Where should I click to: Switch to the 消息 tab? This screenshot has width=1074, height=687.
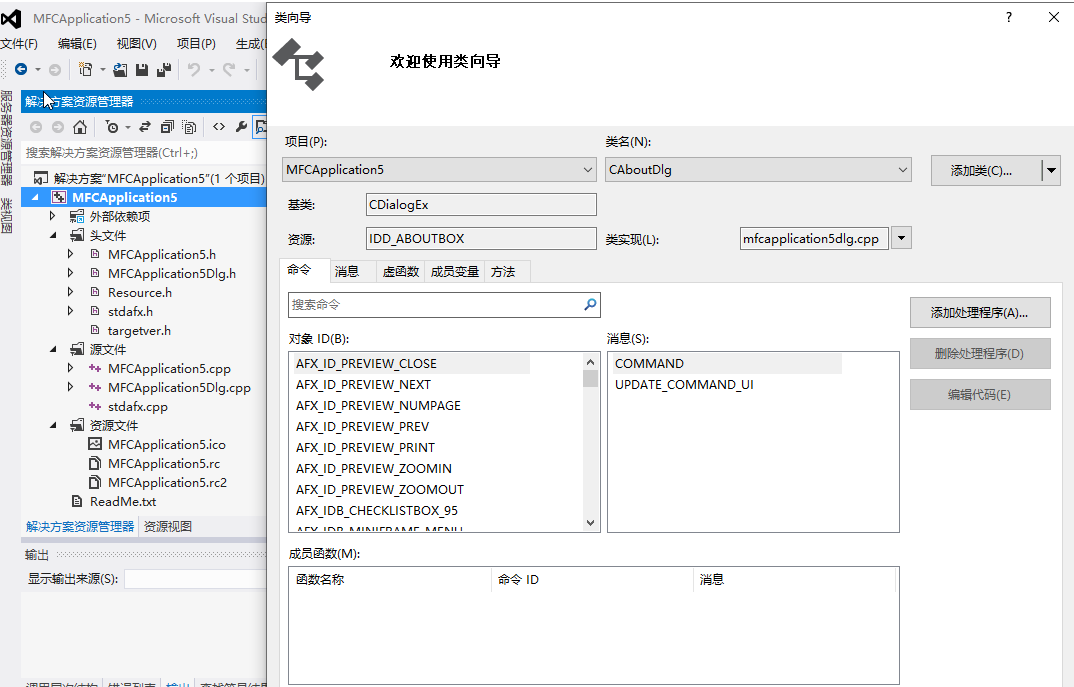click(x=347, y=272)
